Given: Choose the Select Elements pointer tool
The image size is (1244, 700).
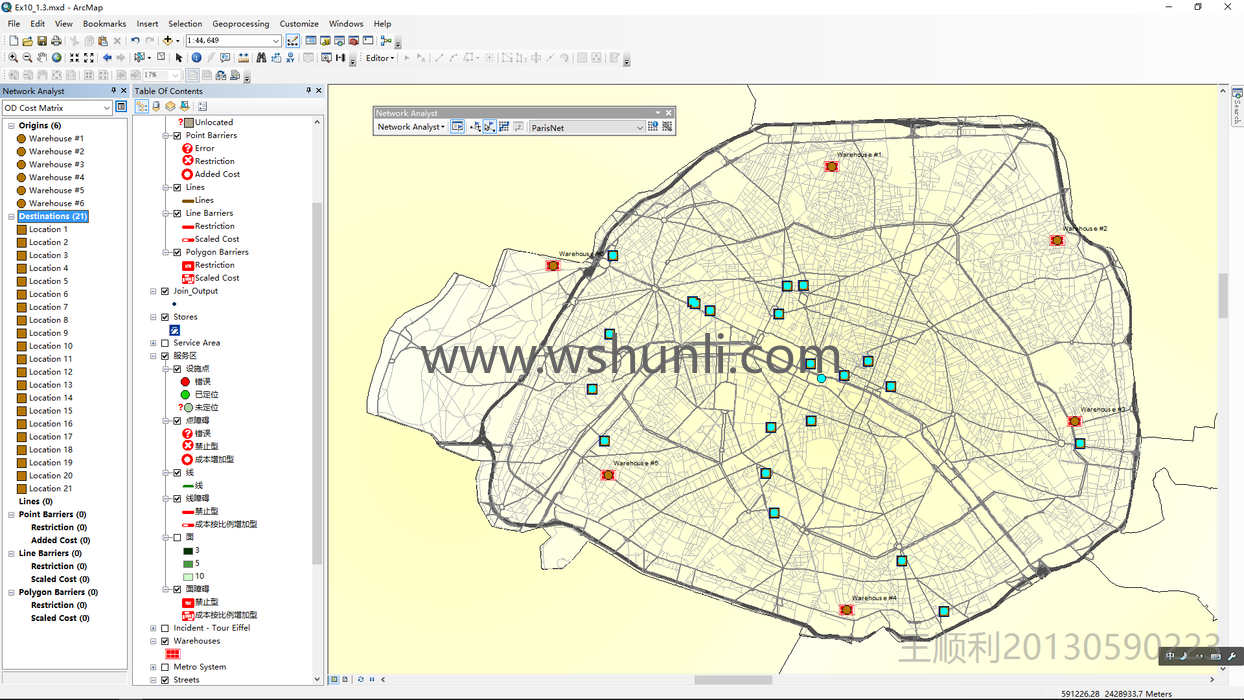Looking at the screenshot, I should (179, 58).
